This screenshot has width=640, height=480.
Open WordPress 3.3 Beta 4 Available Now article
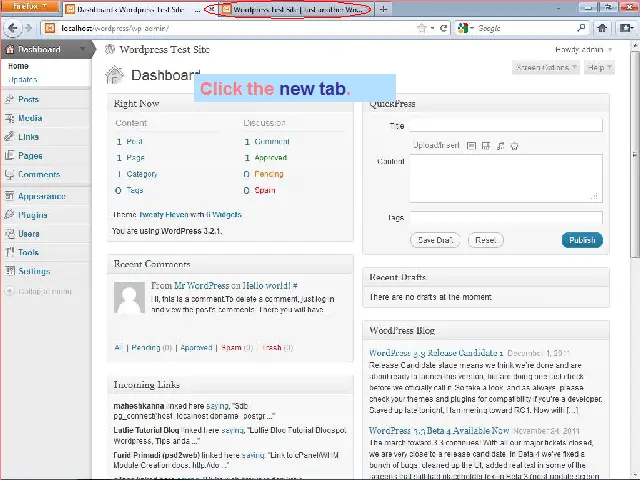pos(439,431)
